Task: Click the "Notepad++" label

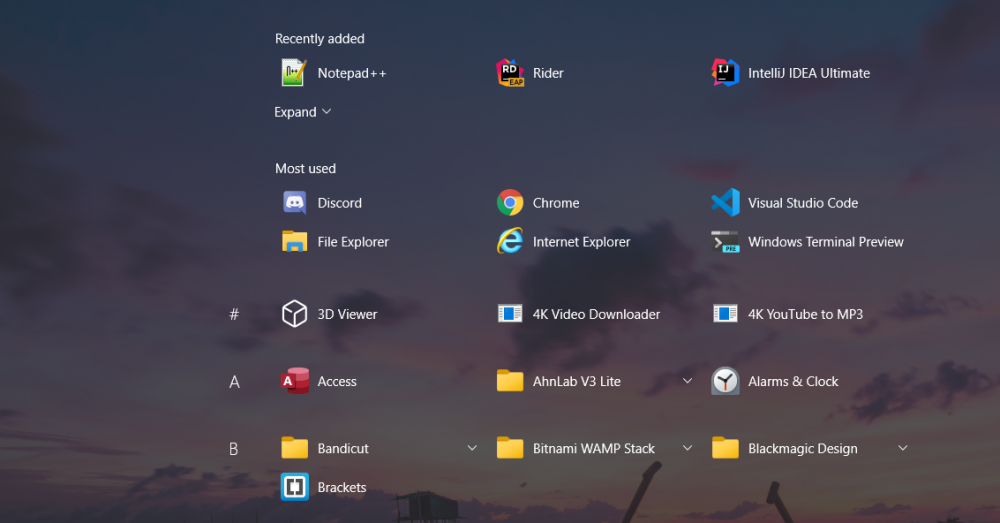Action: [x=352, y=73]
